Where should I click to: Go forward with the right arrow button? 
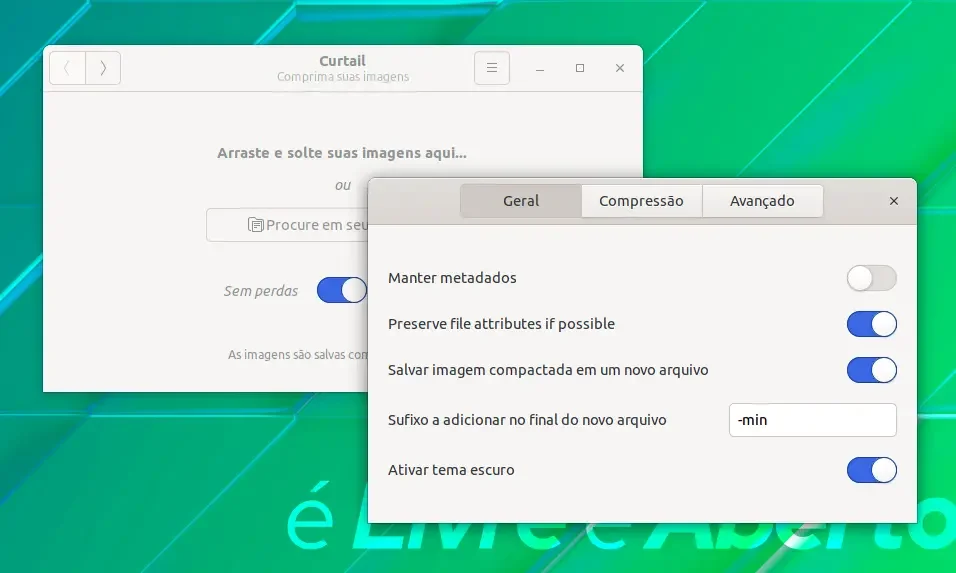coord(103,68)
